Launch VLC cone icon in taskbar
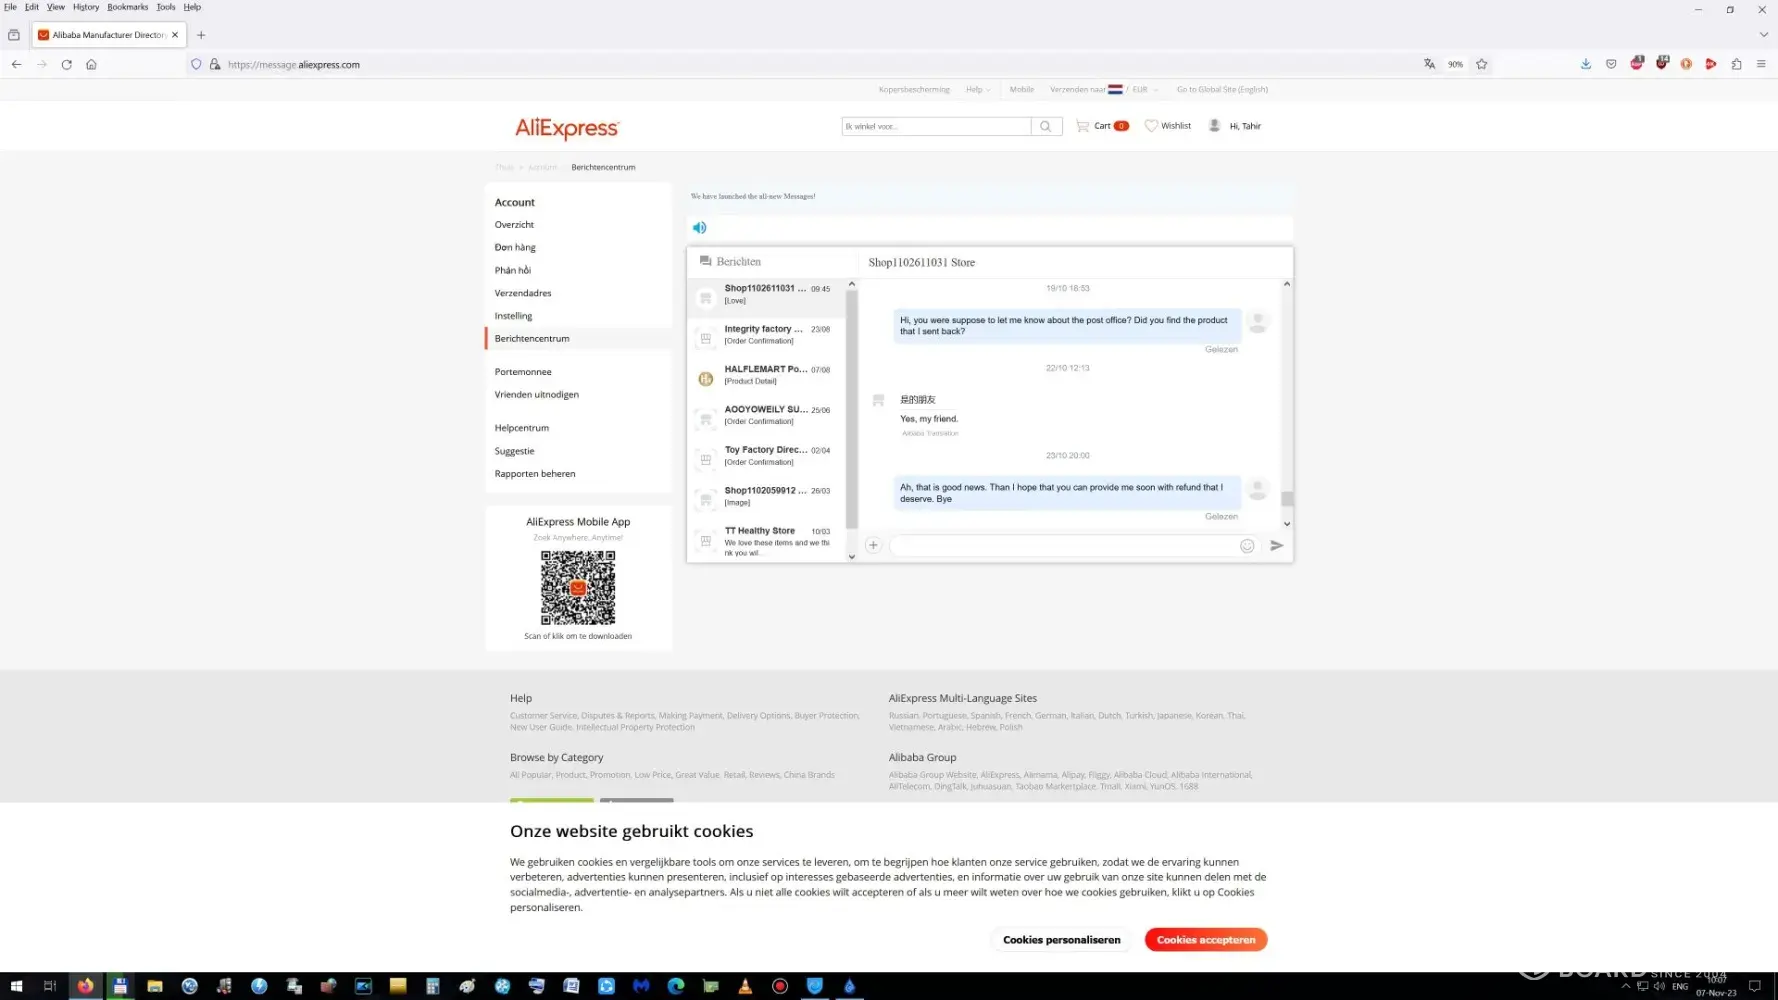This screenshot has width=1778, height=1000. click(745, 986)
